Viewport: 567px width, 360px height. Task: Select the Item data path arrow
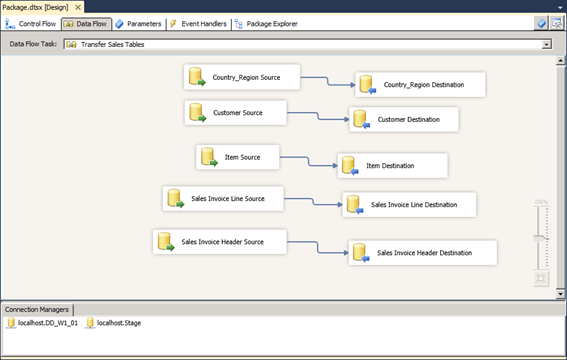(x=308, y=162)
